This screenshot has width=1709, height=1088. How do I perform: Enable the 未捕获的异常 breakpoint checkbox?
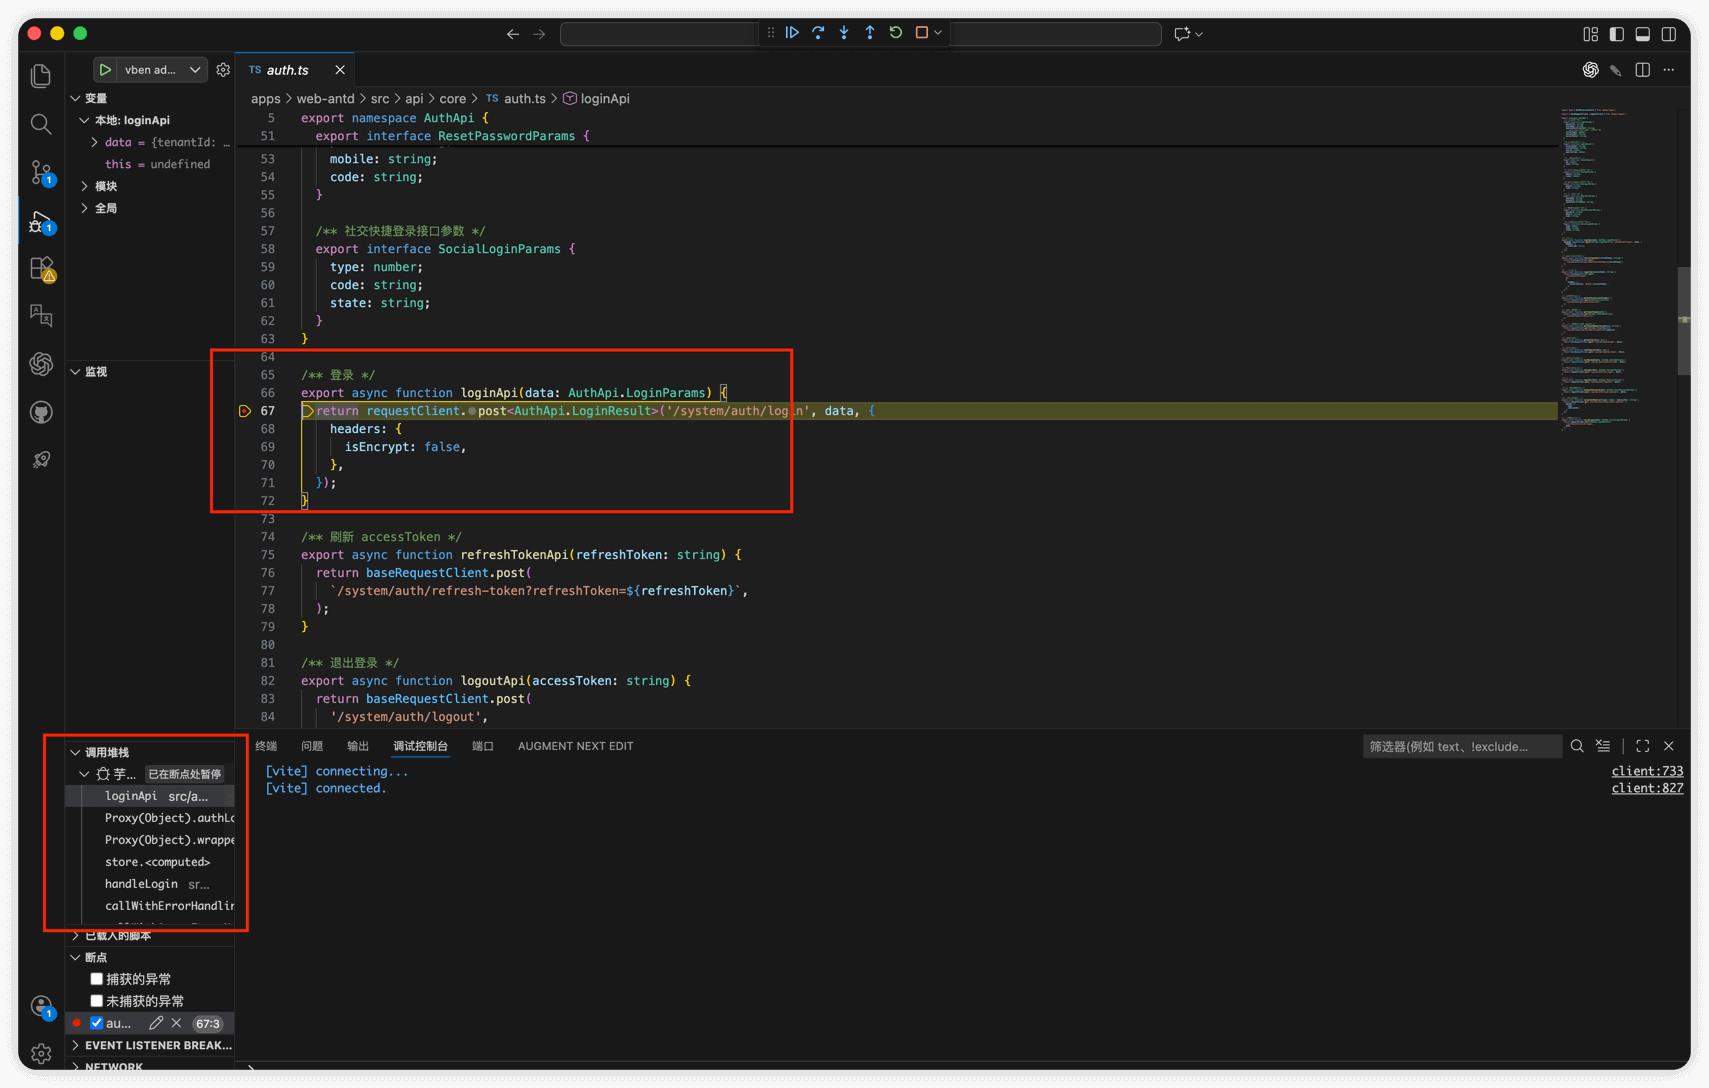pos(97,1001)
